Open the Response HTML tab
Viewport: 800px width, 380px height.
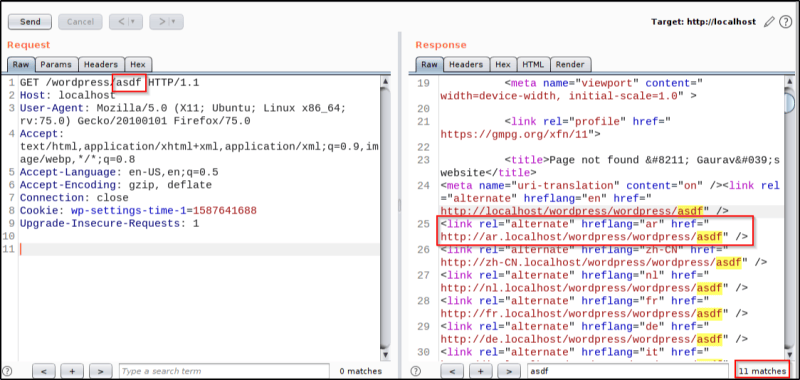click(533, 65)
